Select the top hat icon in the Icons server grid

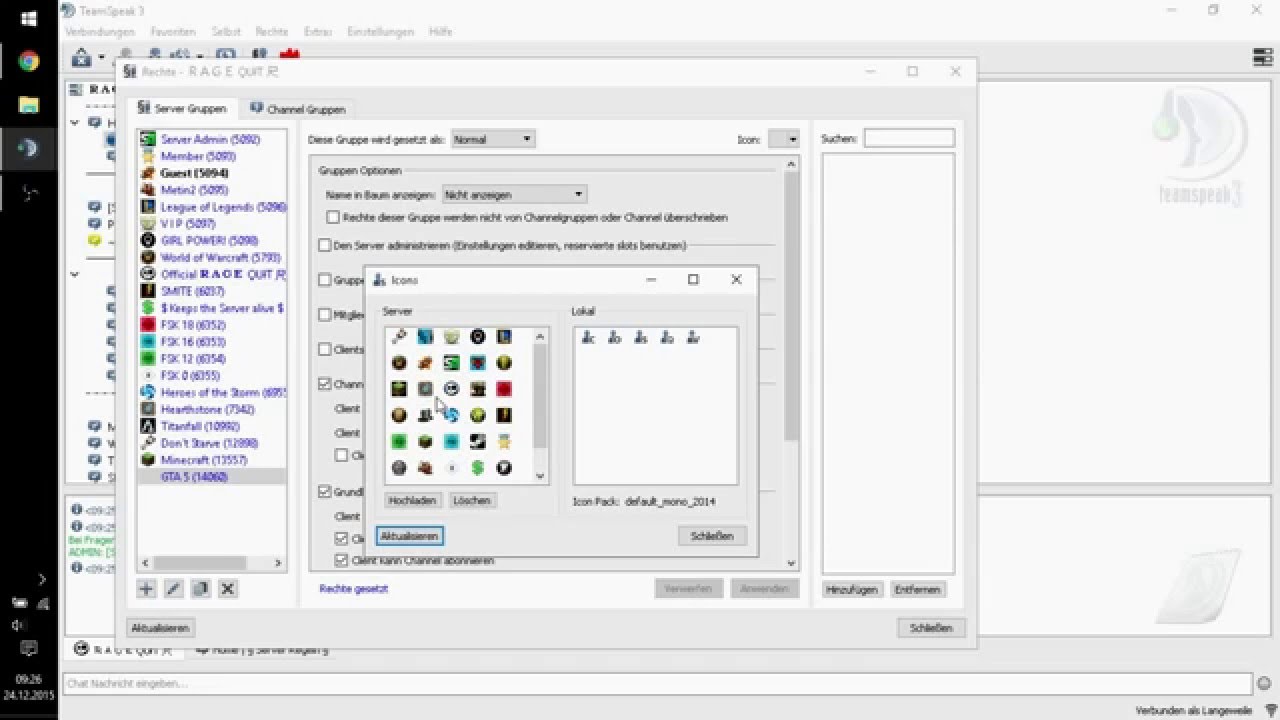pyautogui.click(x=425, y=415)
